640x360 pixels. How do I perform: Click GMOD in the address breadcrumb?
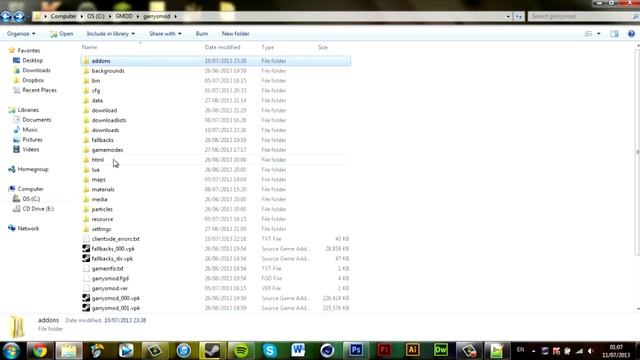(124, 16)
